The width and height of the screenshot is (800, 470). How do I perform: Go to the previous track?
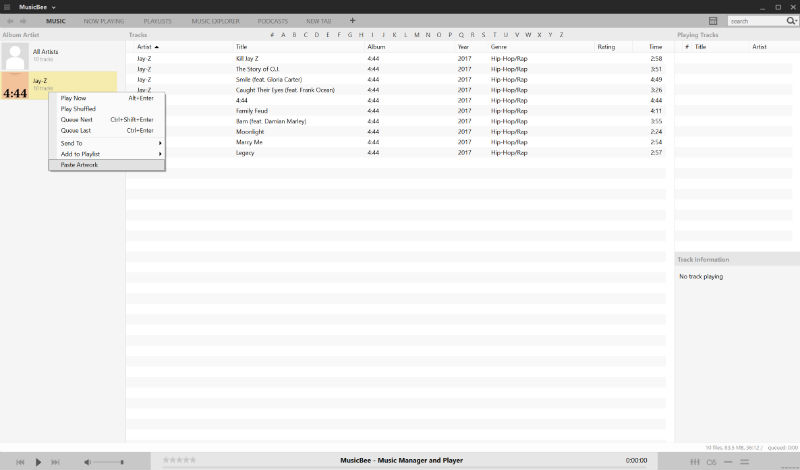click(x=22, y=461)
